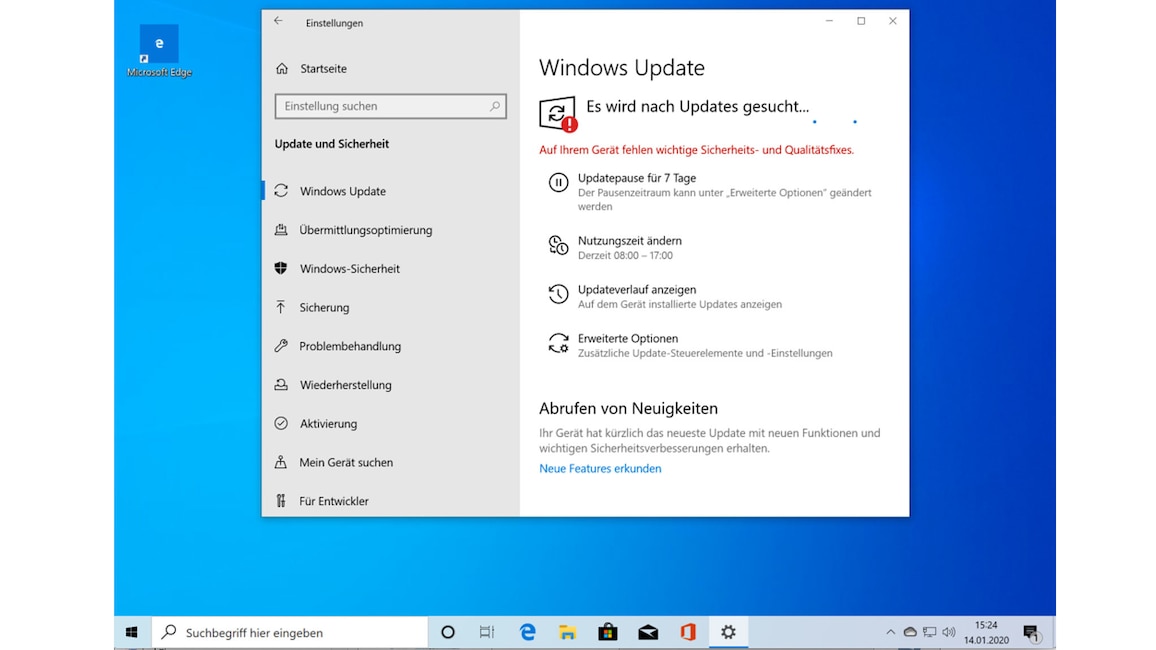Click the Update und Sicherheit heading

tap(332, 144)
